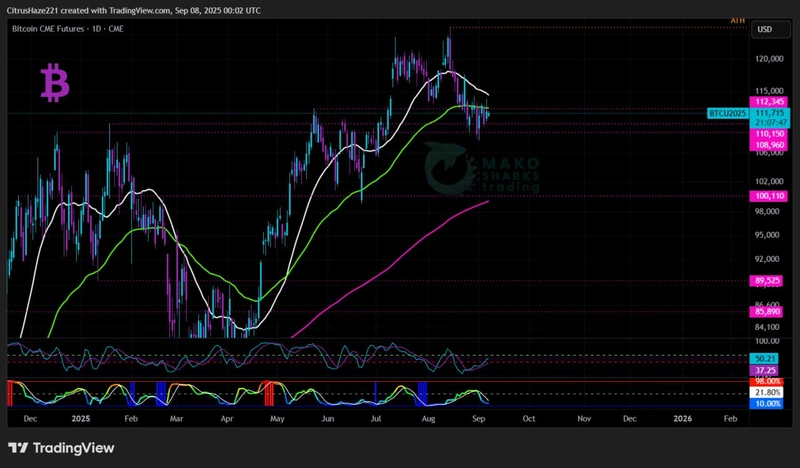Click the Sep label on time axis
This screenshot has width=800, height=468.
tap(481, 417)
